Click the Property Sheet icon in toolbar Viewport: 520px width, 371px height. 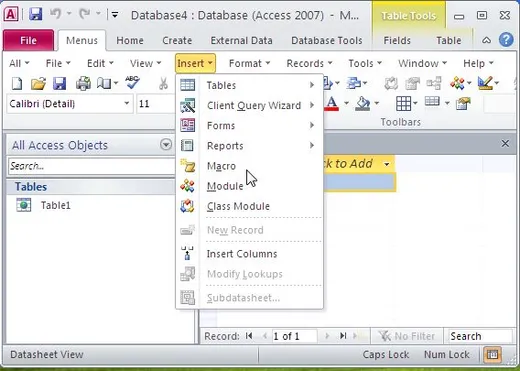(463, 104)
